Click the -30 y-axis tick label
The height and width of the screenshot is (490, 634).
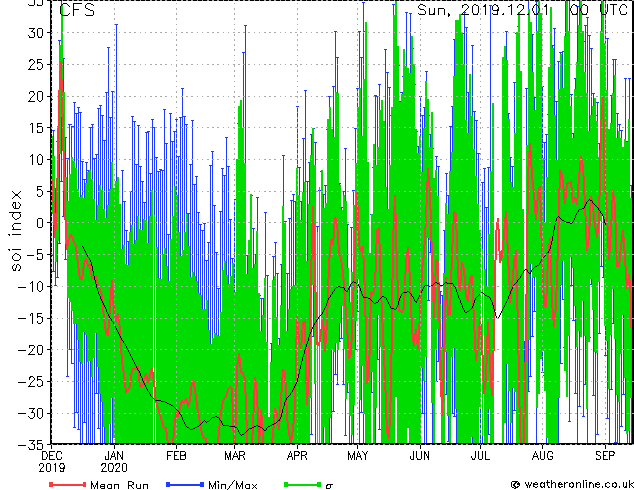tap(32, 413)
